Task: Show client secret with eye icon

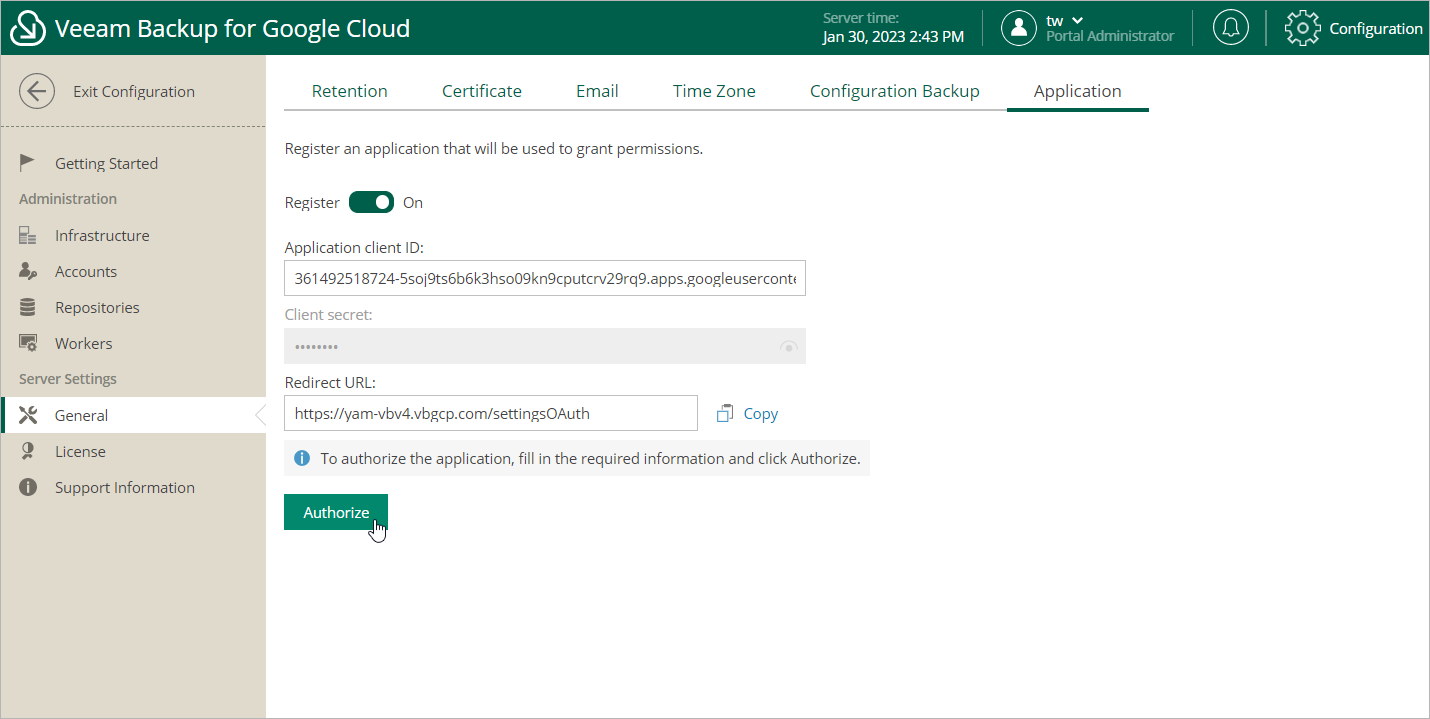Action: point(789,347)
